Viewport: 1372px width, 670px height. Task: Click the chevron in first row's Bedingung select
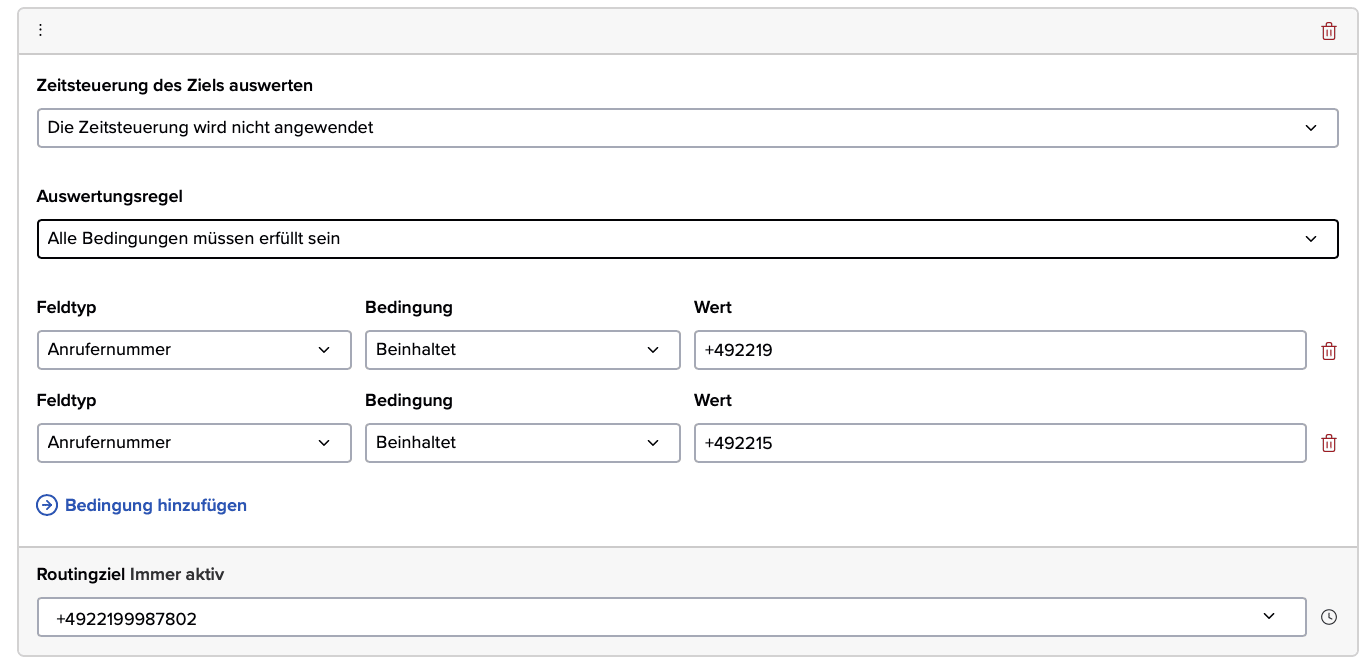(653, 350)
